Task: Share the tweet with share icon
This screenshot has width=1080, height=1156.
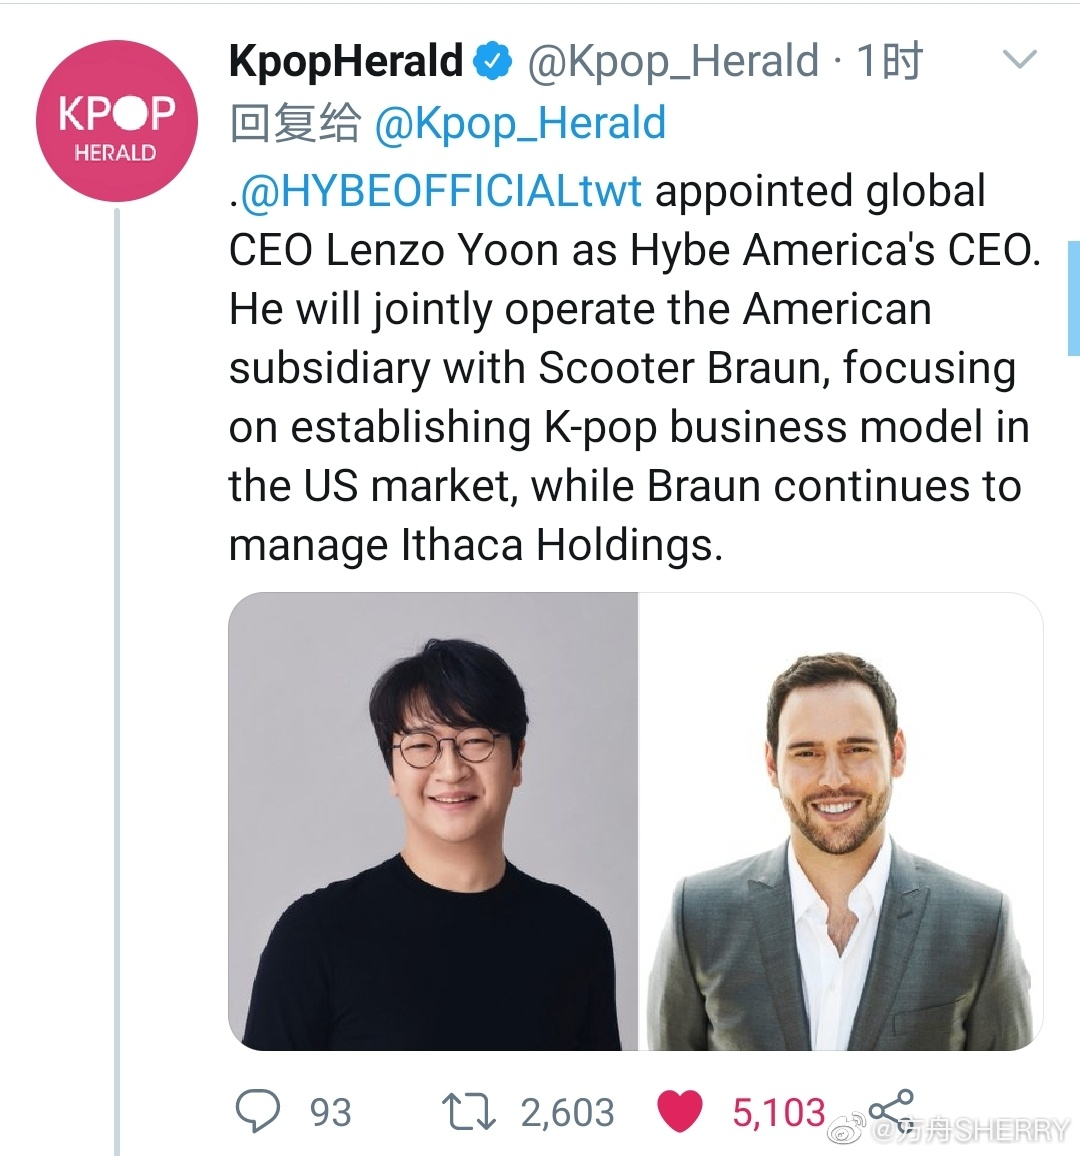Action: (x=889, y=1109)
